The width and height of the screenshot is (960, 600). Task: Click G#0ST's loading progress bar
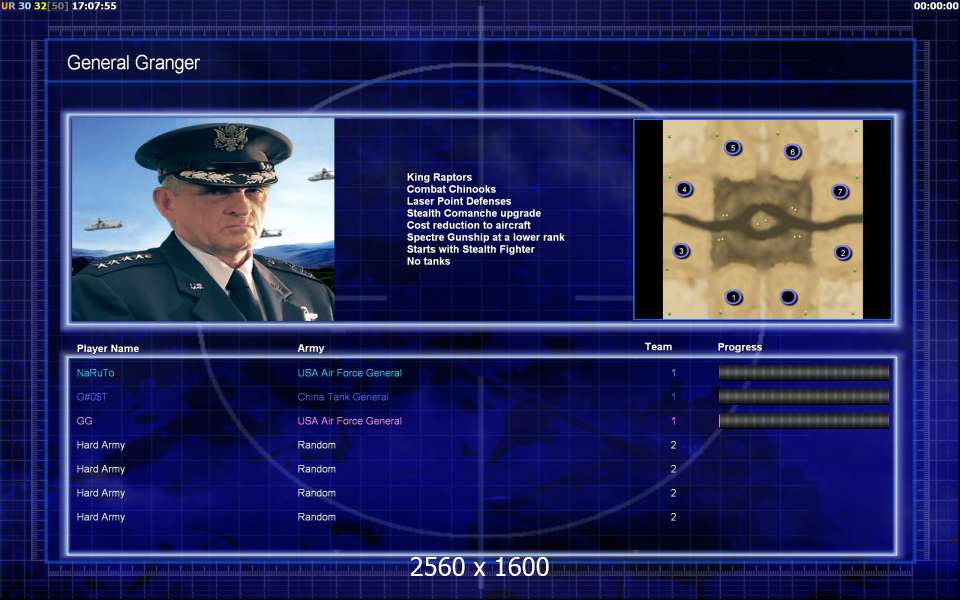click(803, 397)
